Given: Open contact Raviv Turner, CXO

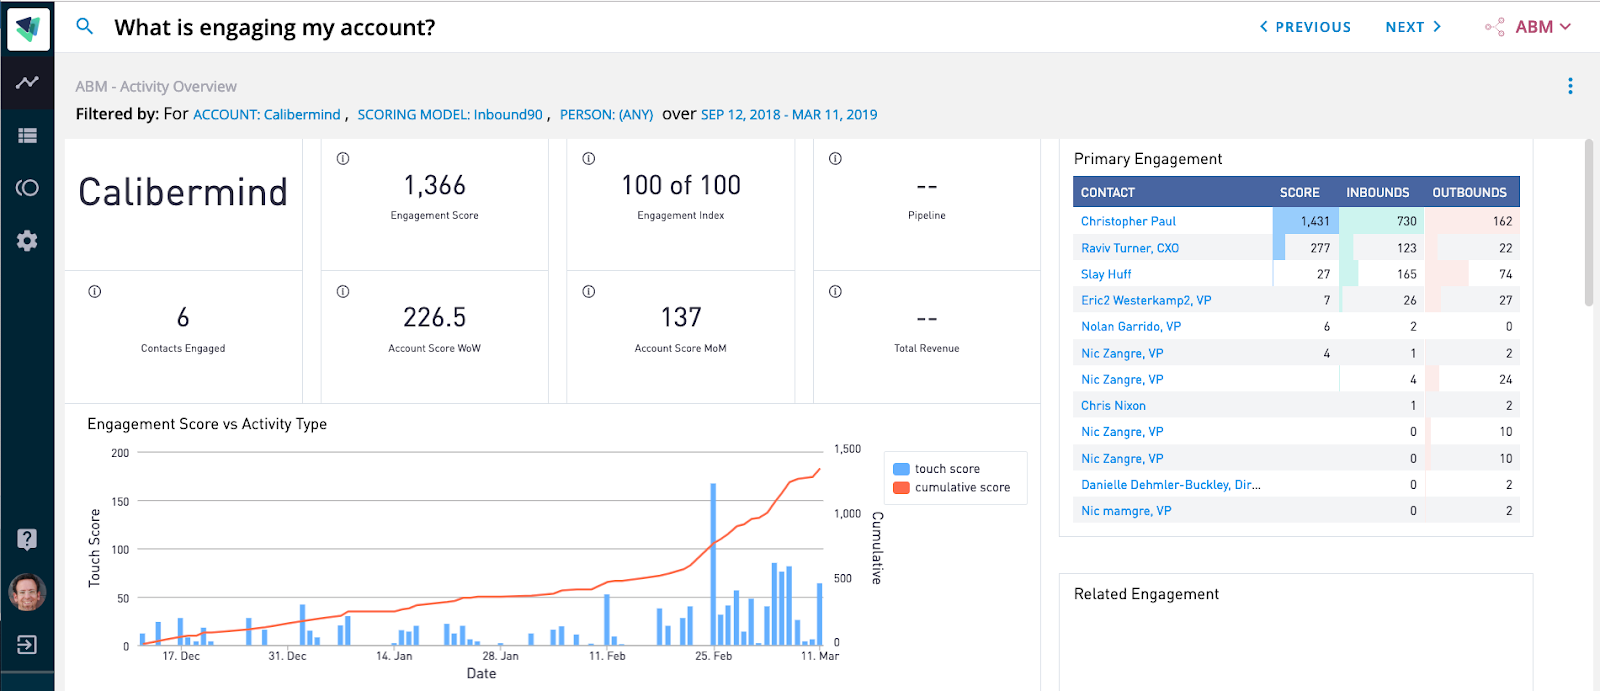Looking at the screenshot, I should click(1130, 247).
